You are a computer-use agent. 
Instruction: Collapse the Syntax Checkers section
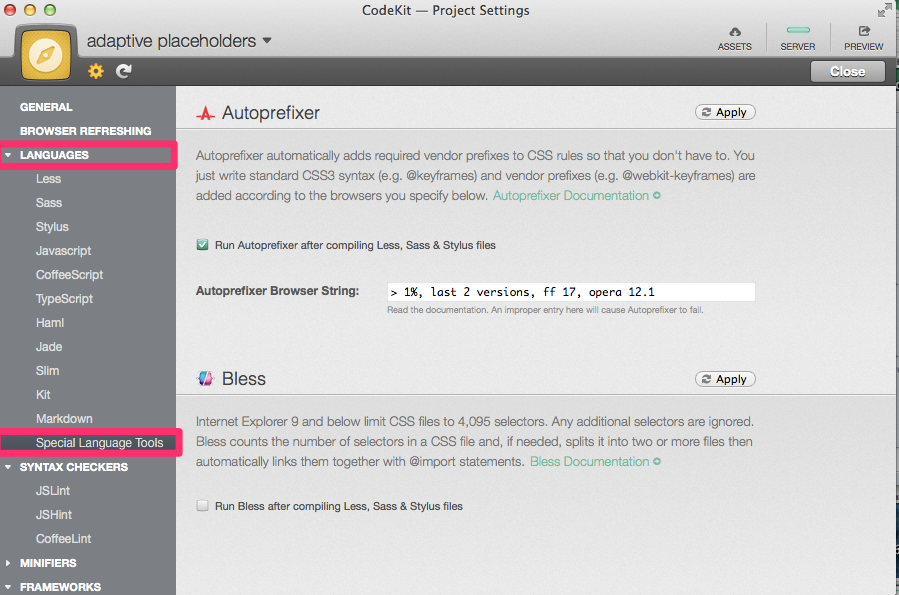[x=9, y=467]
